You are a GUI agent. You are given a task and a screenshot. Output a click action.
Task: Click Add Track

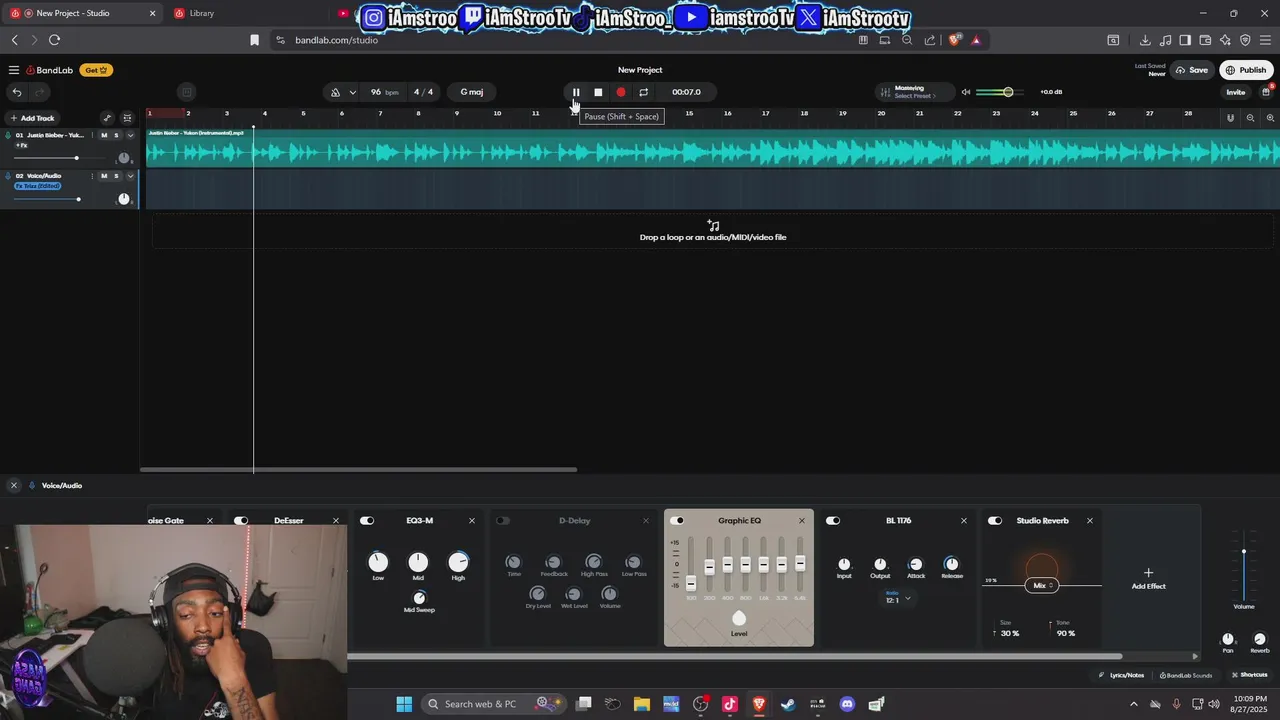33,118
